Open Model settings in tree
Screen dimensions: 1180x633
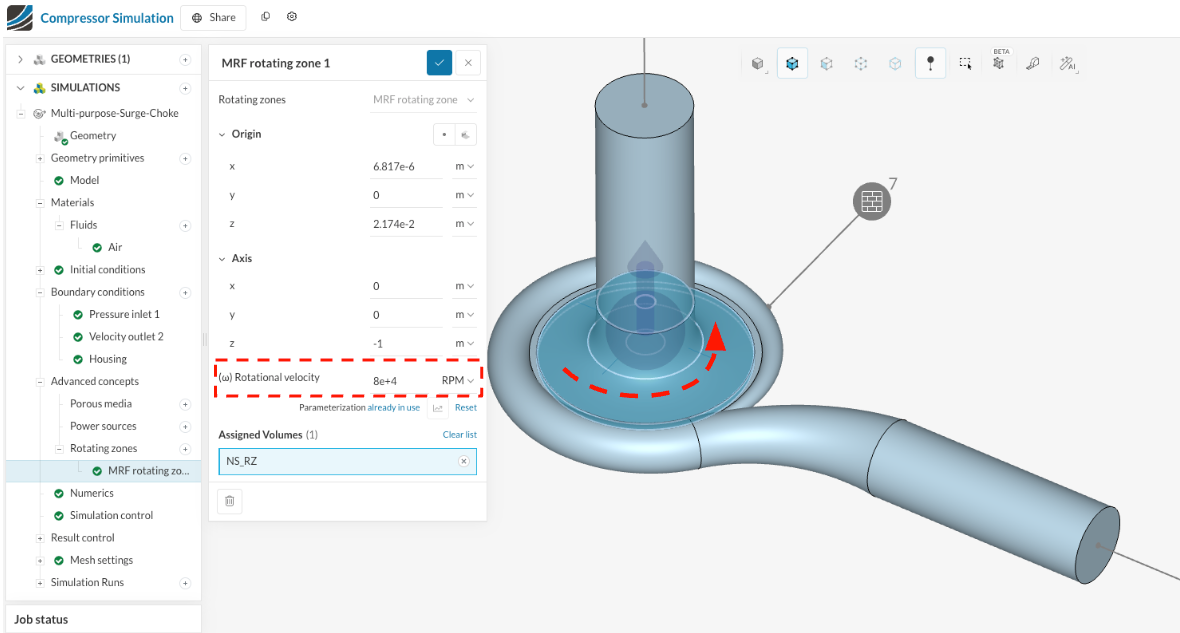click(84, 181)
